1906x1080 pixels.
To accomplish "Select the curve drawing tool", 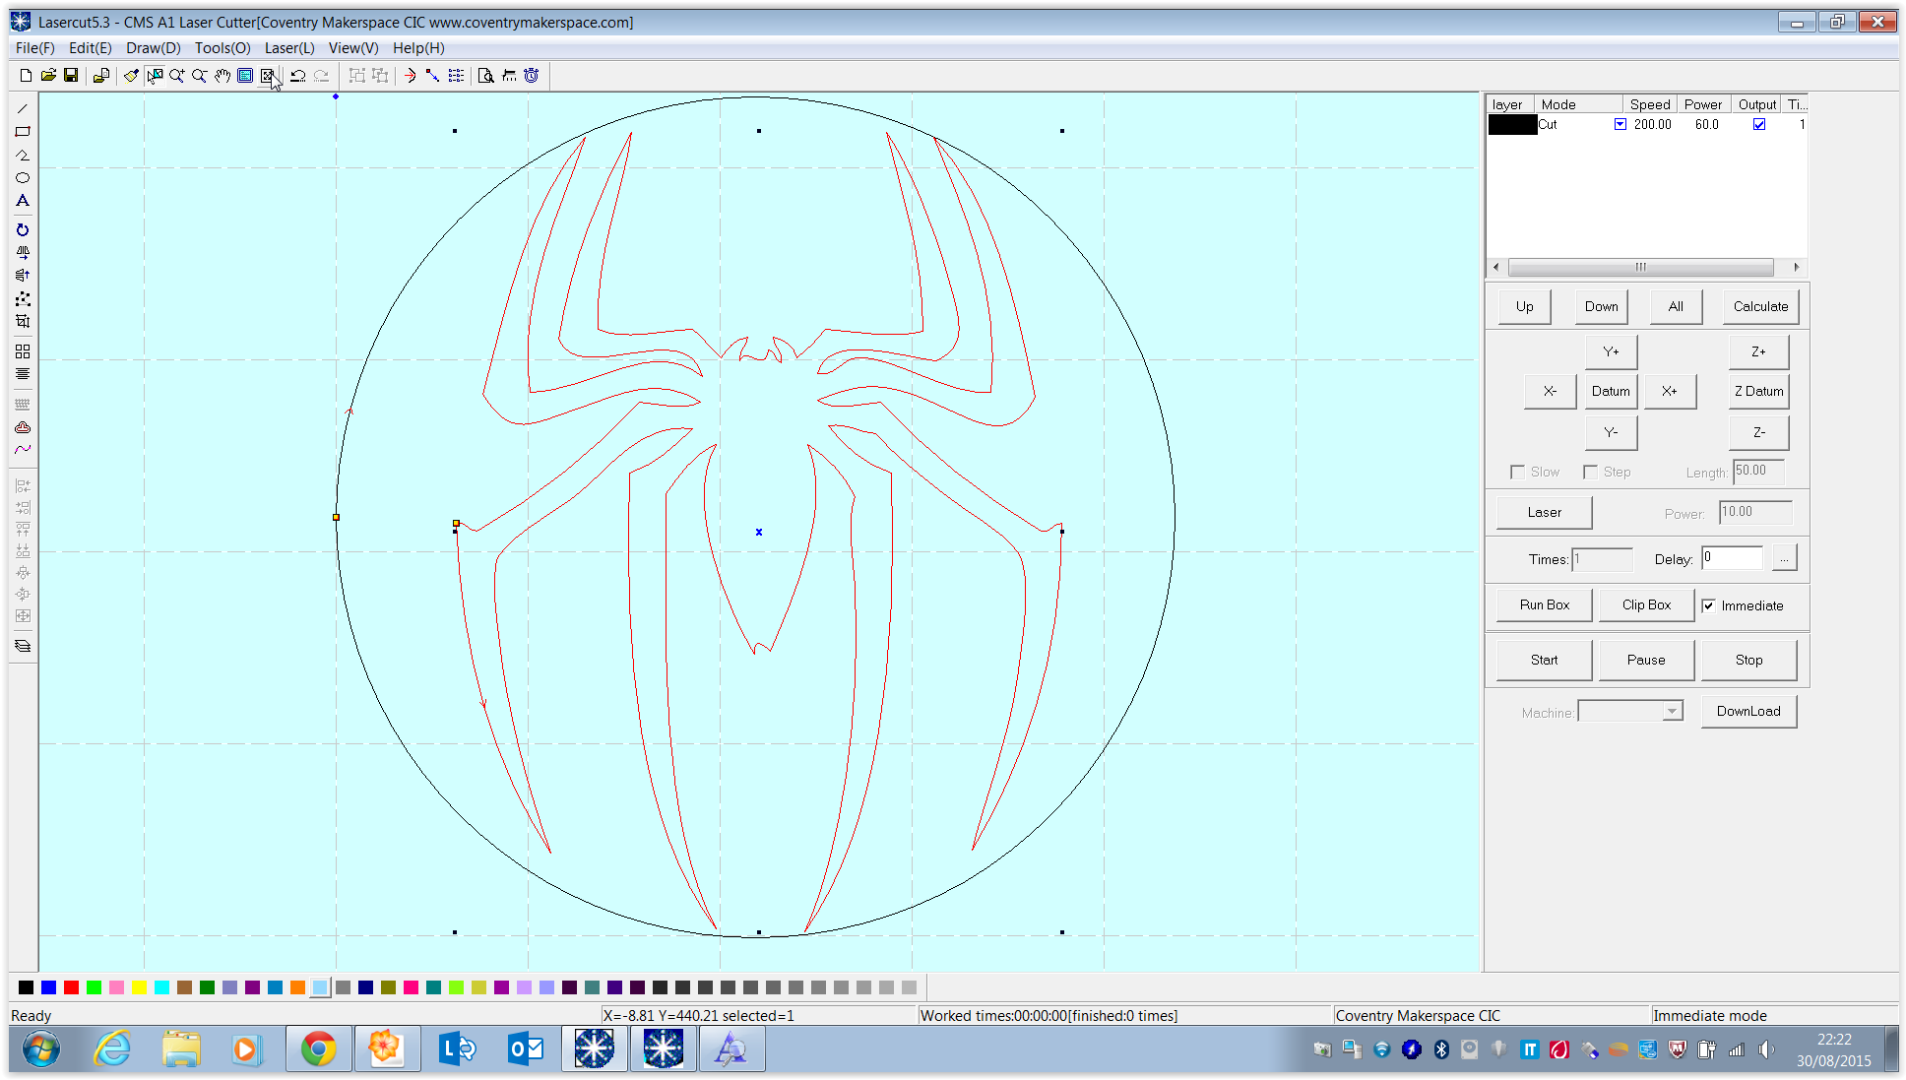I will (x=23, y=450).
